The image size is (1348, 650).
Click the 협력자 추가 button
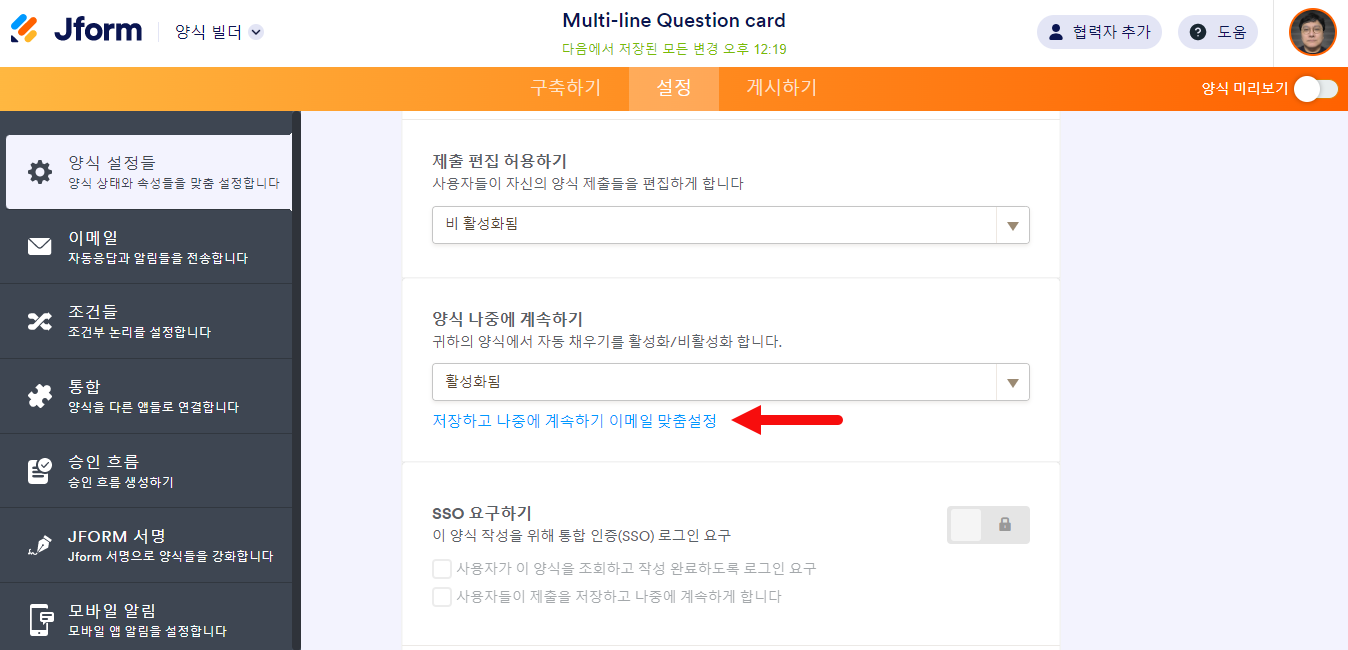[x=1099, y=32]
